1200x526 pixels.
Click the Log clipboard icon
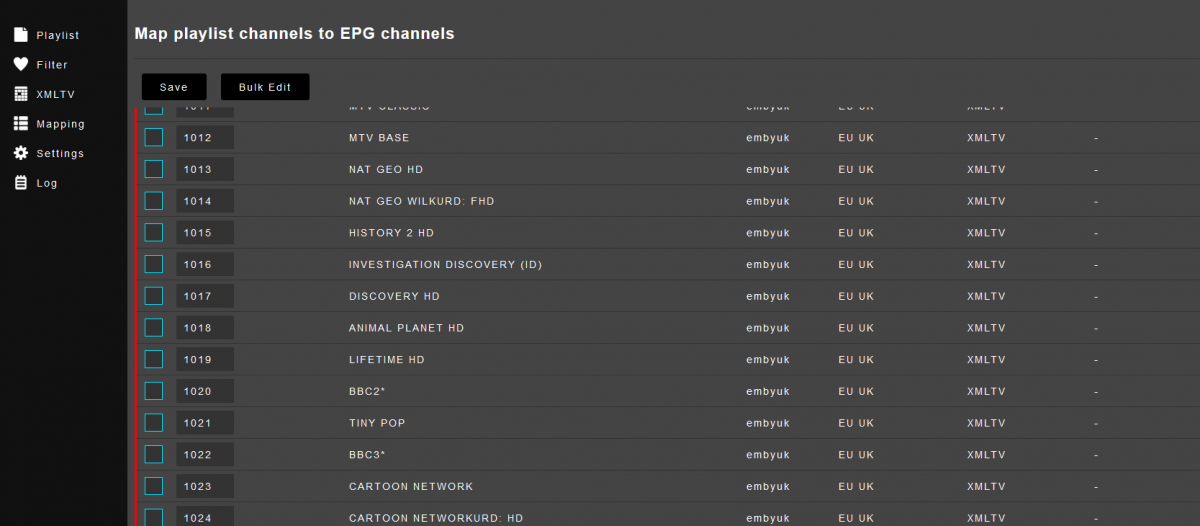pos(20,183)
